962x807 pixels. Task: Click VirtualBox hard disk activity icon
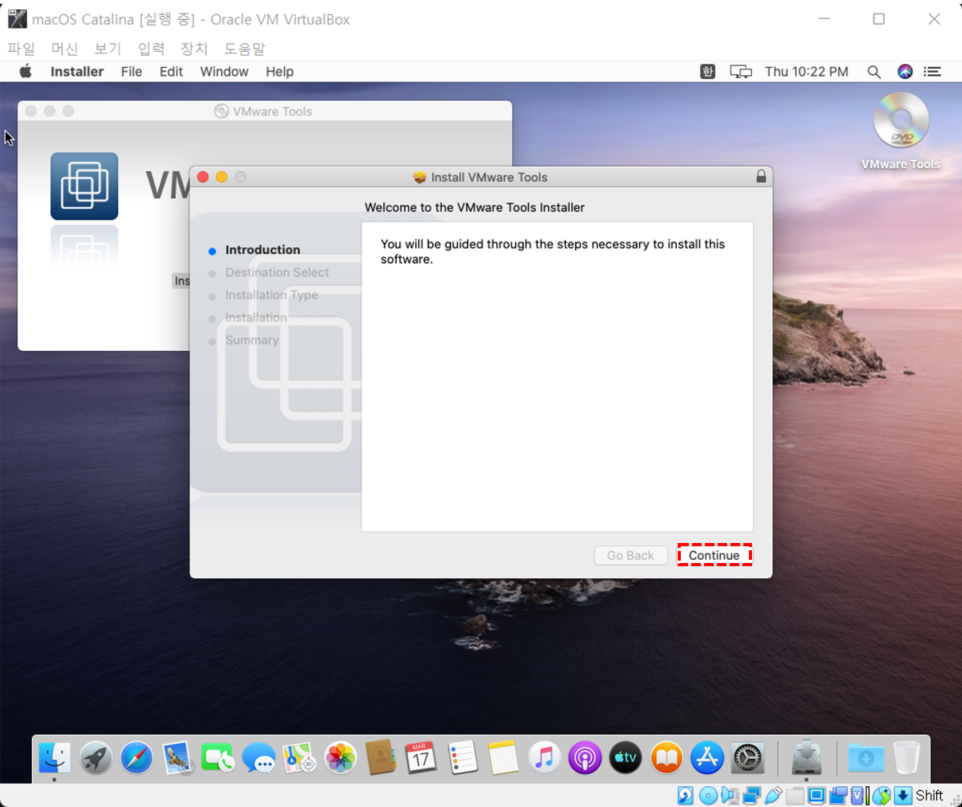[685, 795]
